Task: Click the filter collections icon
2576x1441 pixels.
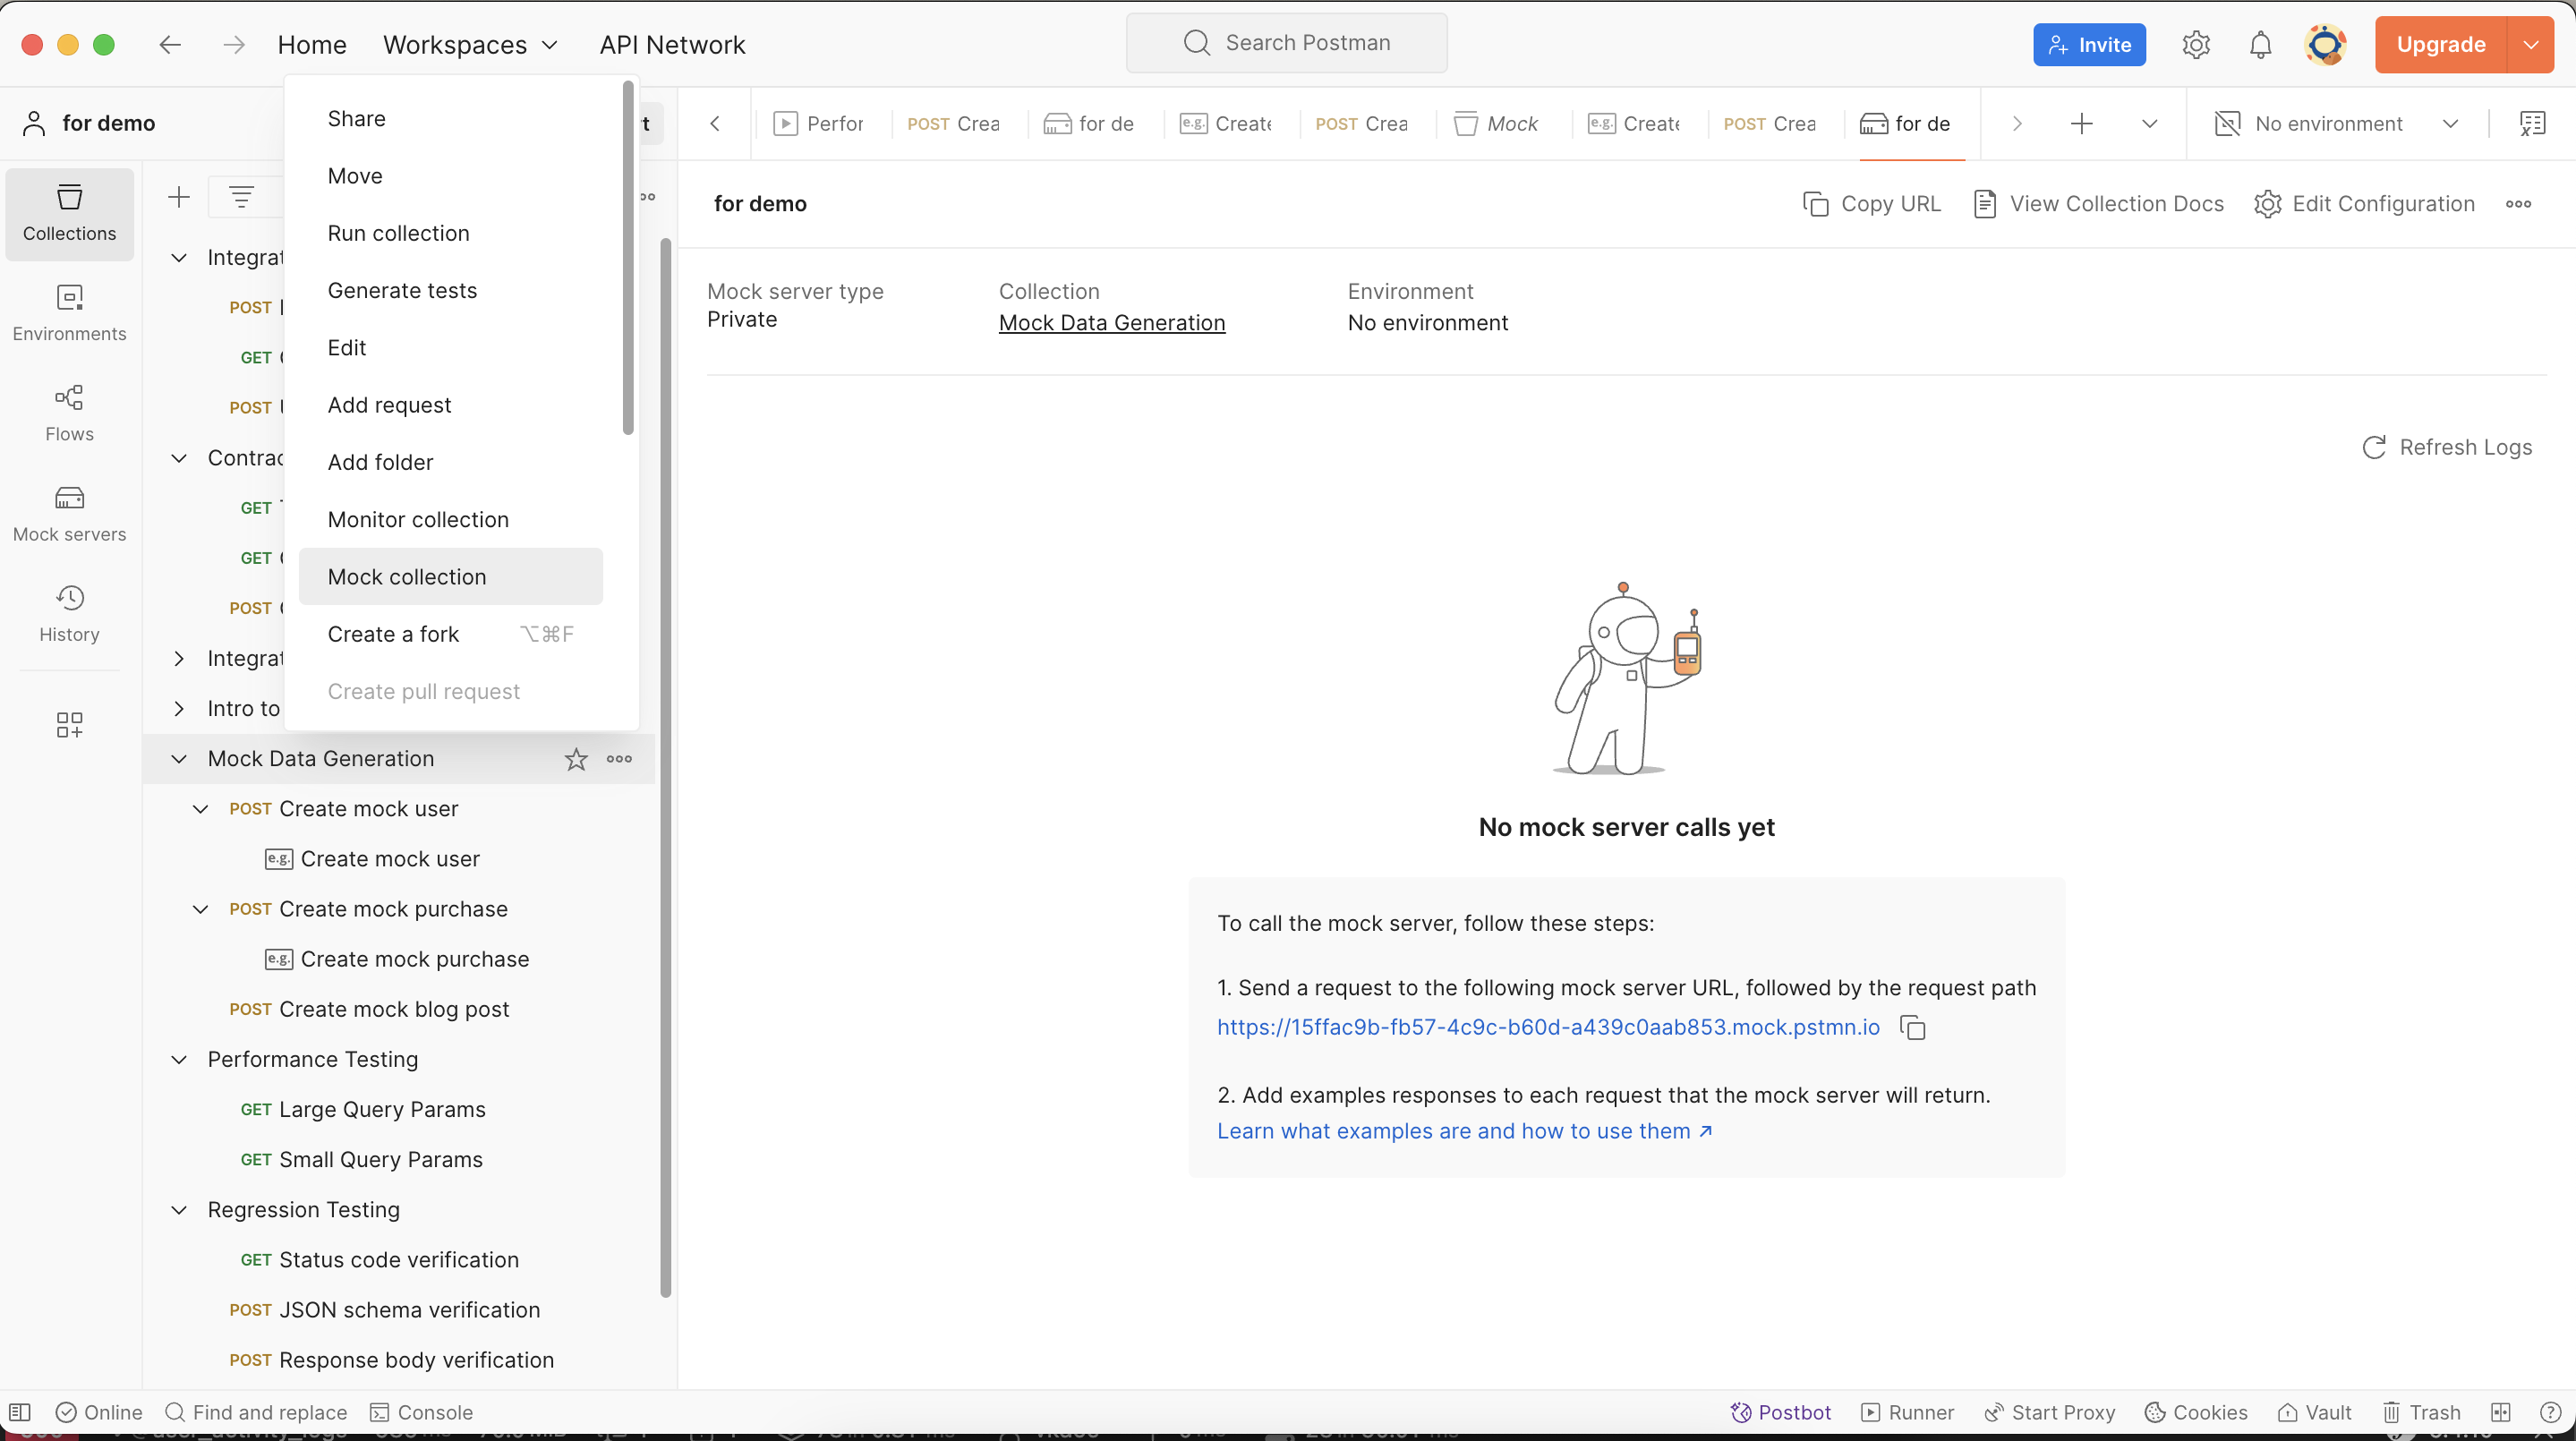Action: [241, 197]
